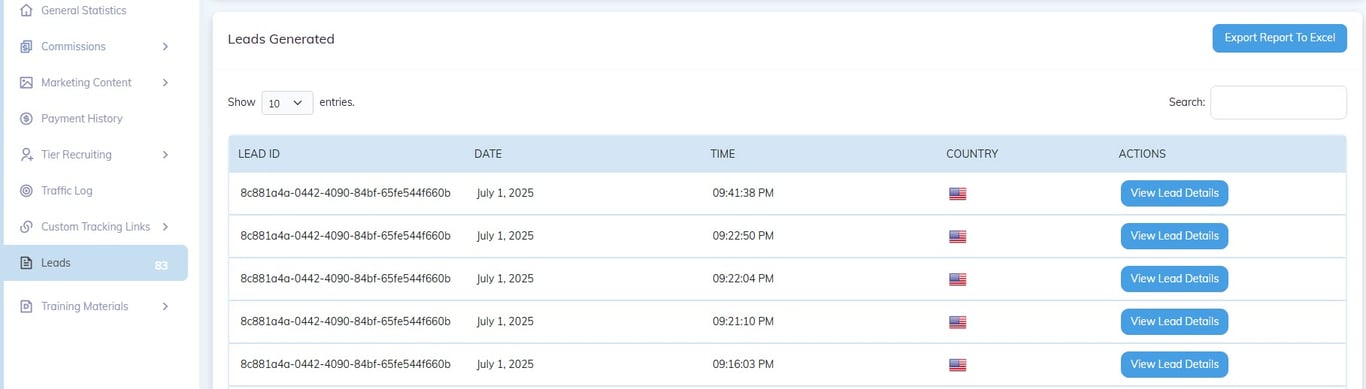Expand the Training Materials submenu chevron
Image resolution: width=1366 pixels, height=389 pixels.
click(165, 306)
